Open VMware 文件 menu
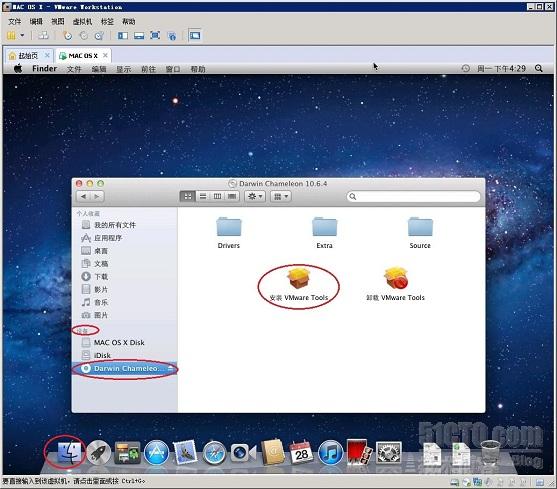This screenshot has width=557, height=489. coord(15,21)
